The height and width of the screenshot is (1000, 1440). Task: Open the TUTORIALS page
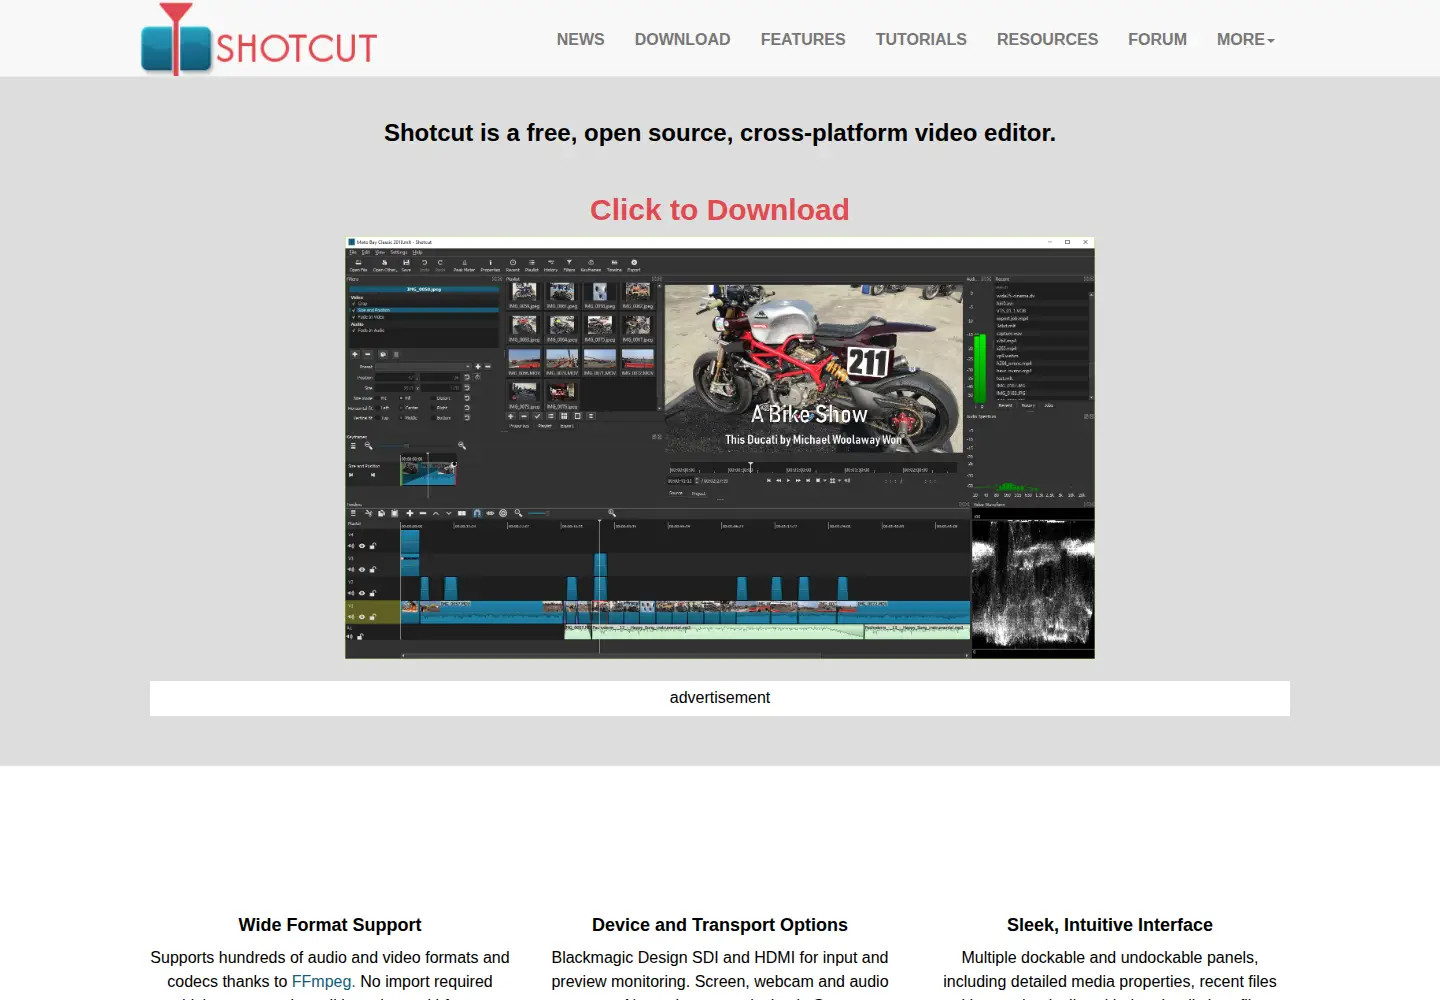point(921,39)
